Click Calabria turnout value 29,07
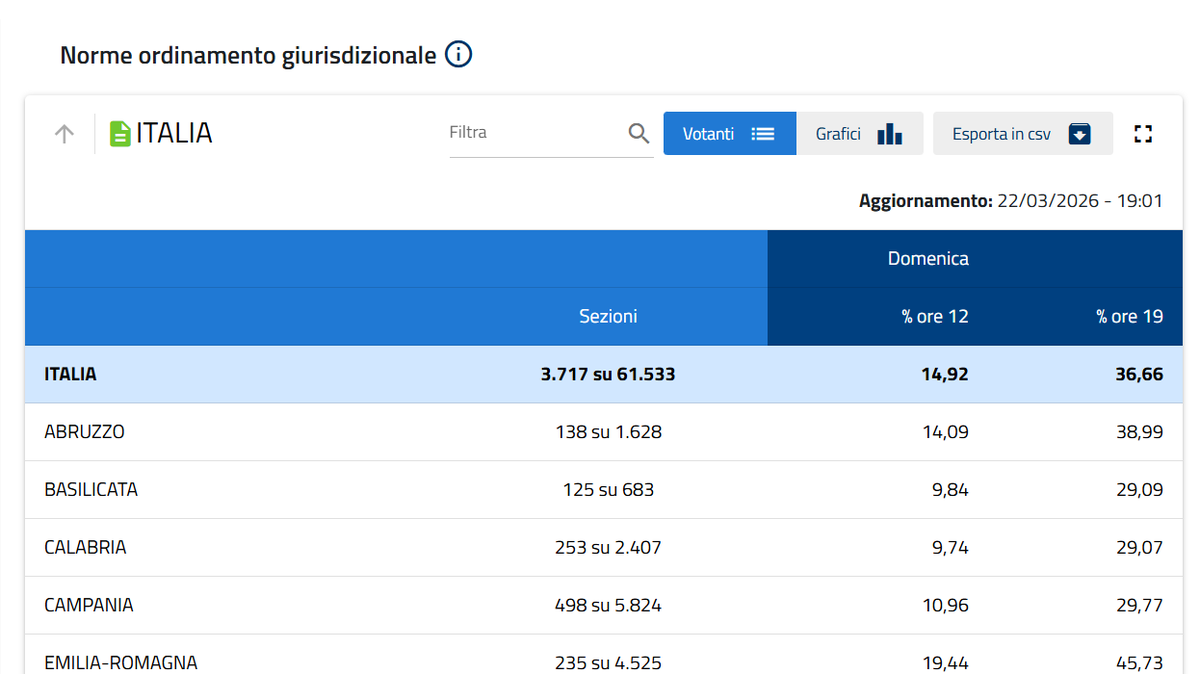Screen dimensions: 1200x674 pos(1140,548)
